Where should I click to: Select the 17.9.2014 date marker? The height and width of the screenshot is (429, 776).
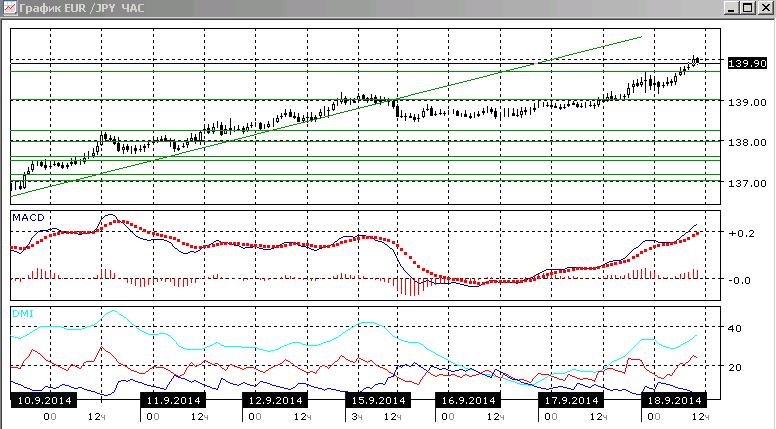coord(571,400)
